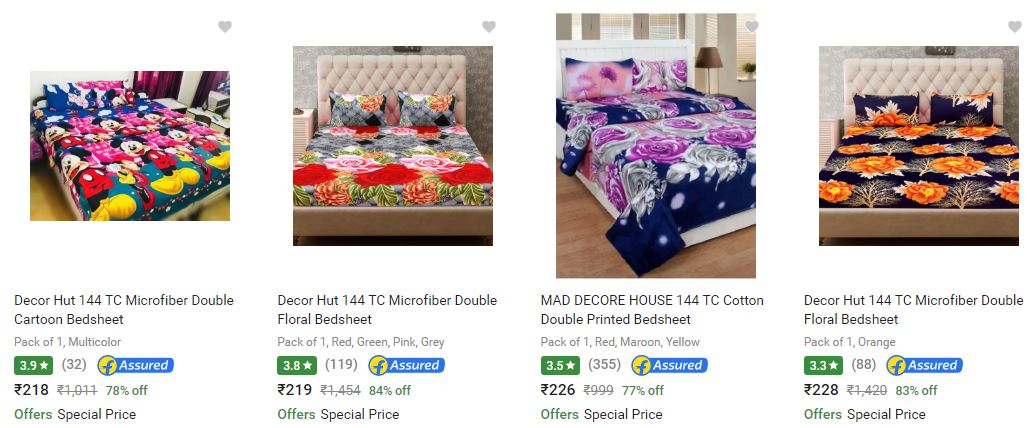The height and width of the screenshot is (428, 1028).
Task: Open Decor Hut Microfiber Double Cartoon Bedsheet title
Action: 124,310
